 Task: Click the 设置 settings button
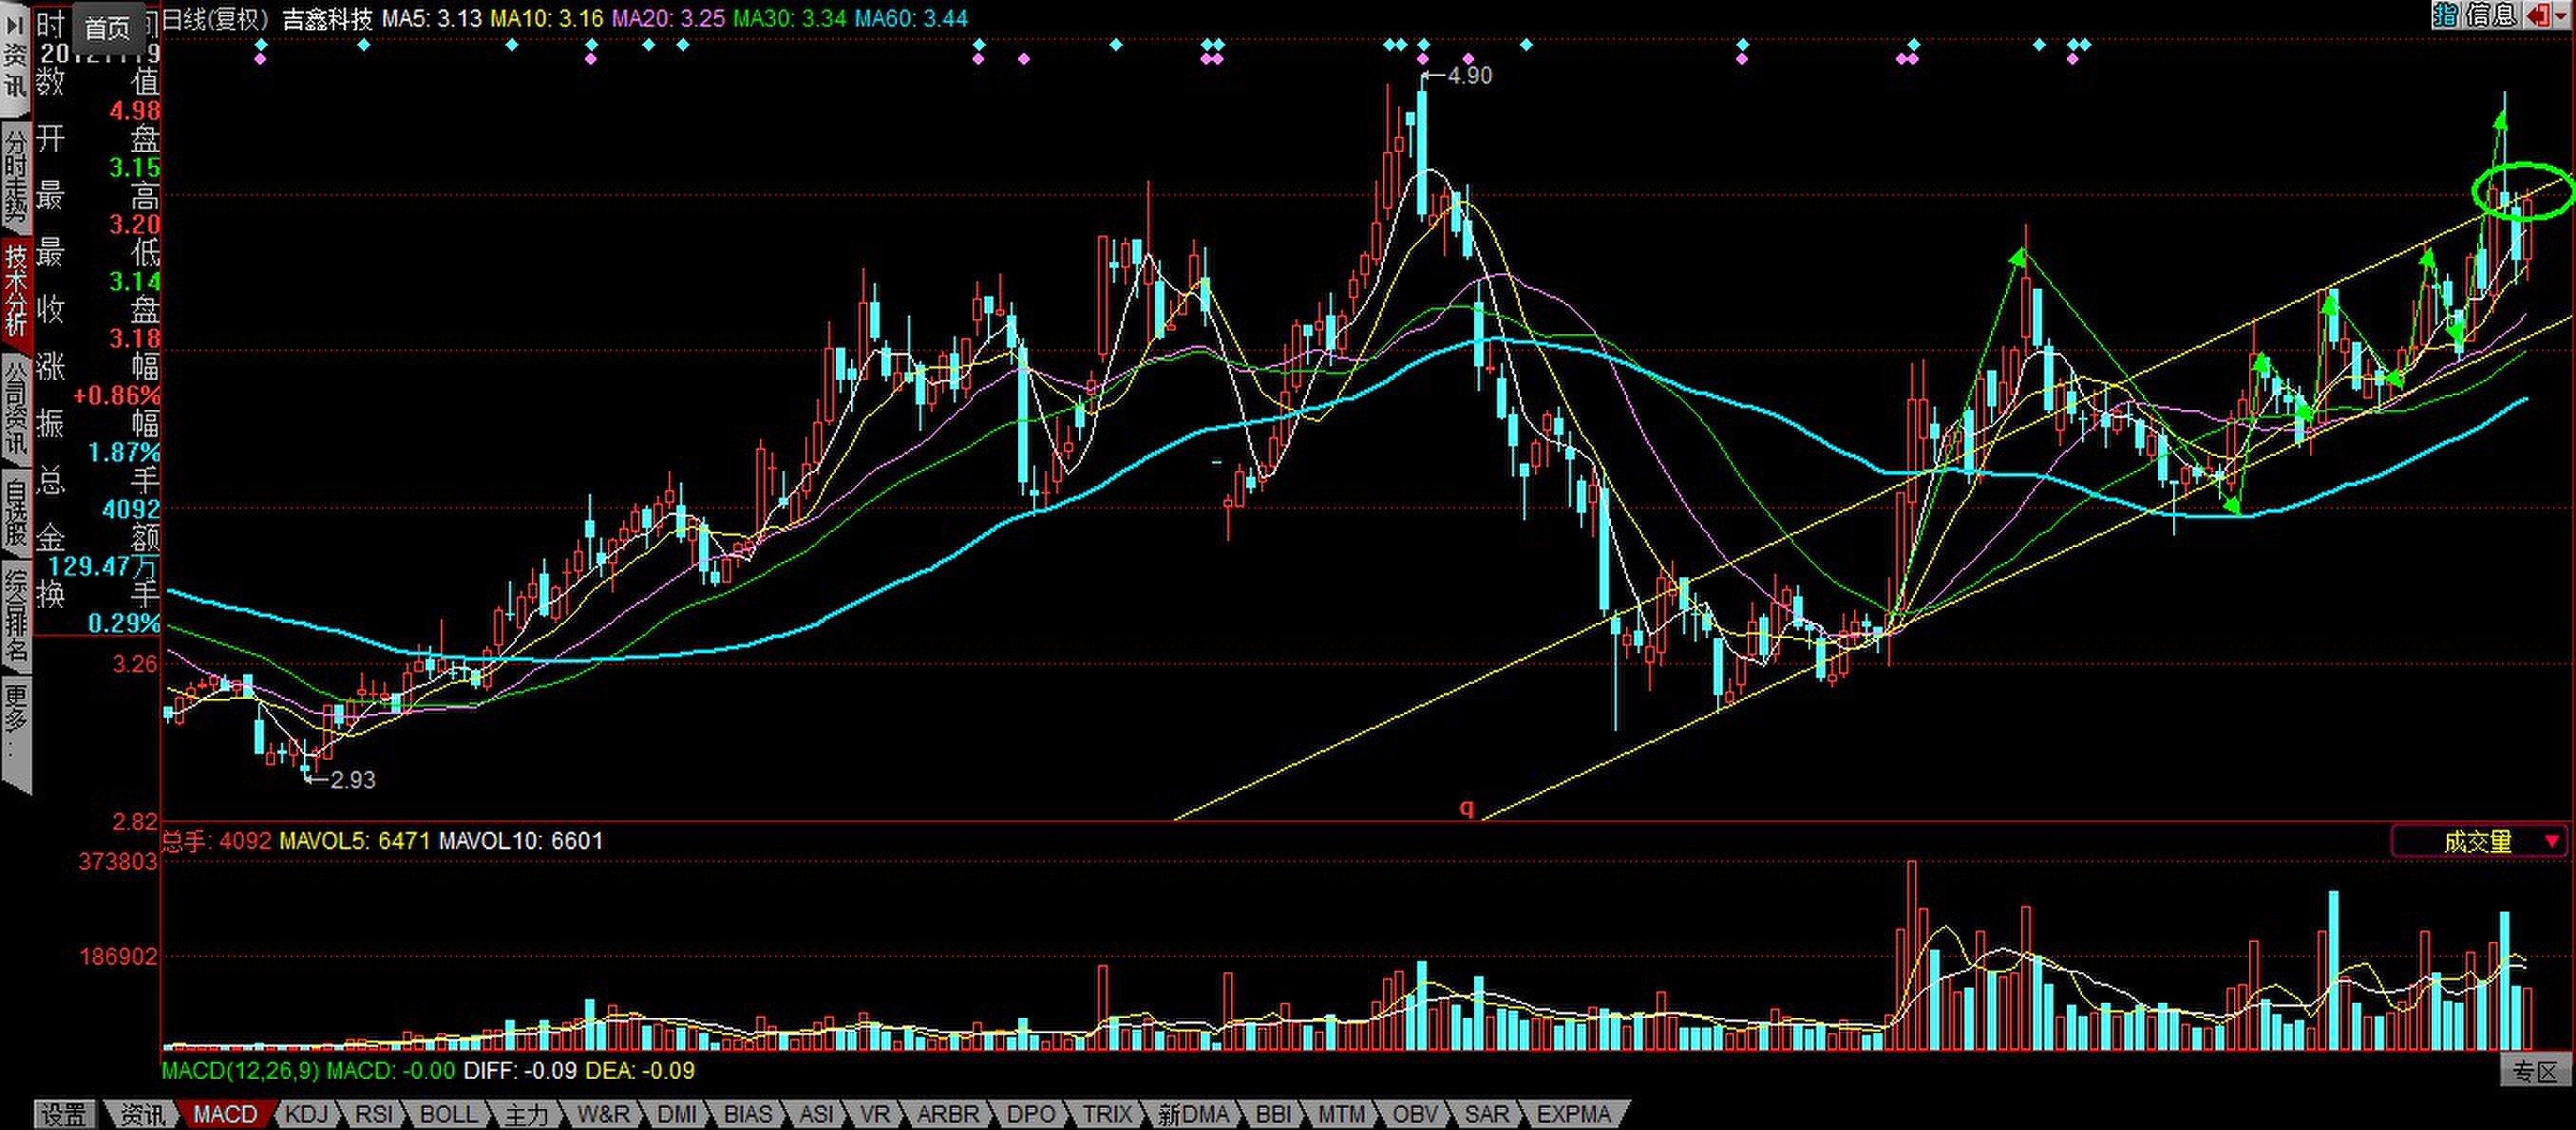(x=64, y=1114)
